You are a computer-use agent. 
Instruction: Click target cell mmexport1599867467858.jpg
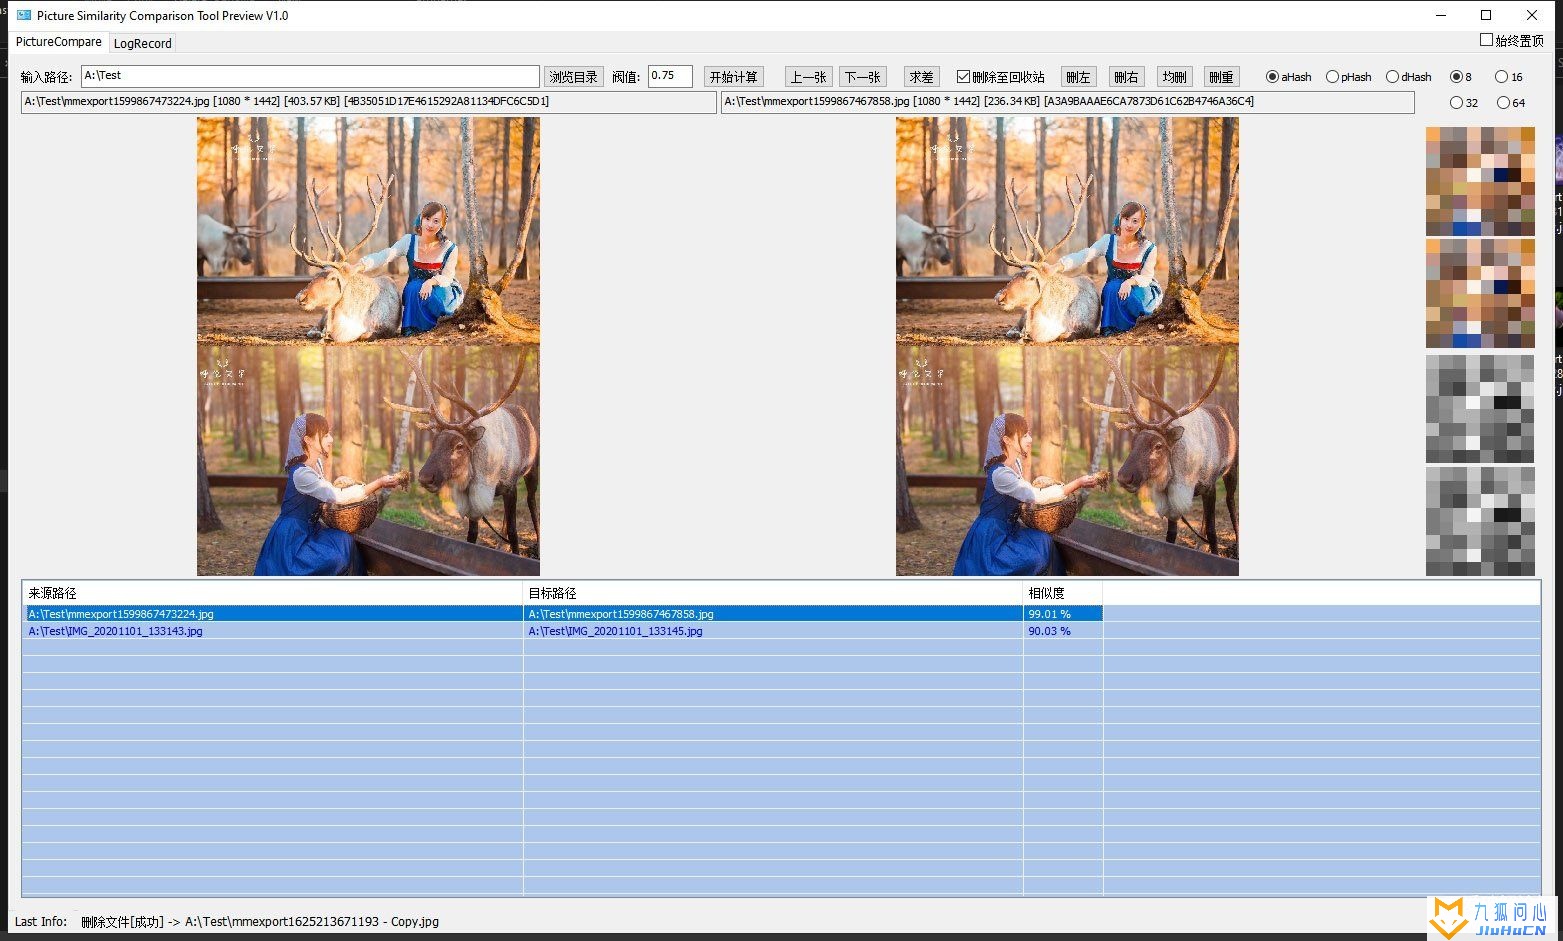773,614
